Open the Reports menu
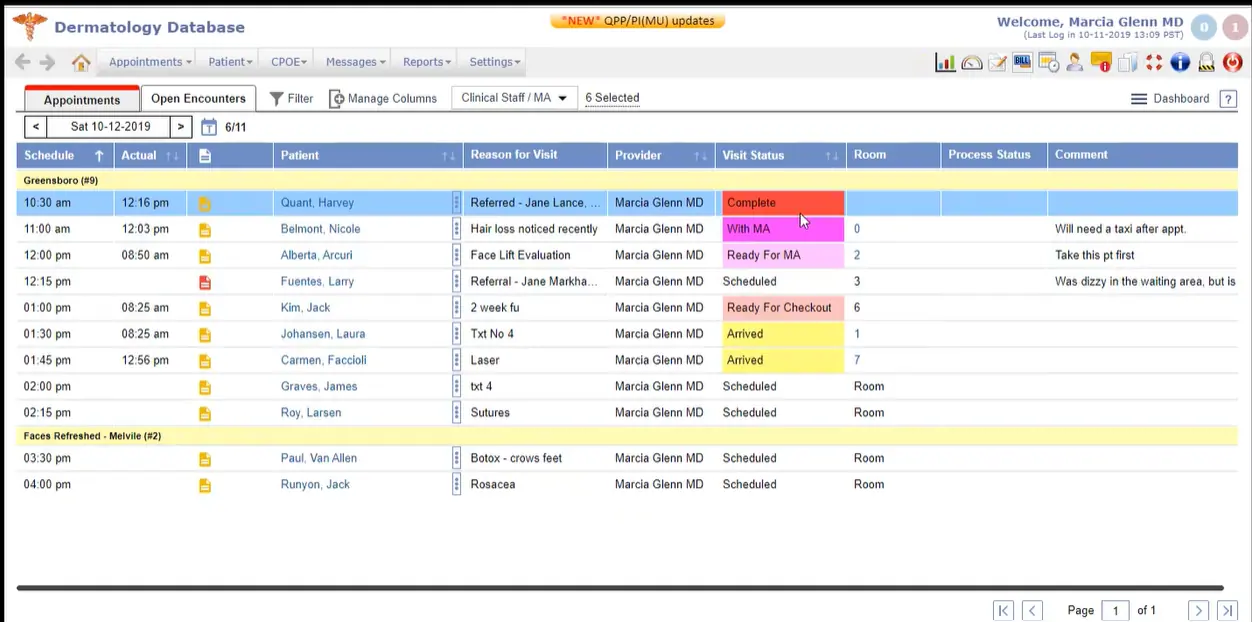Screen dimensions: 1252x622 pyautogui.click(x=424, y=61)
